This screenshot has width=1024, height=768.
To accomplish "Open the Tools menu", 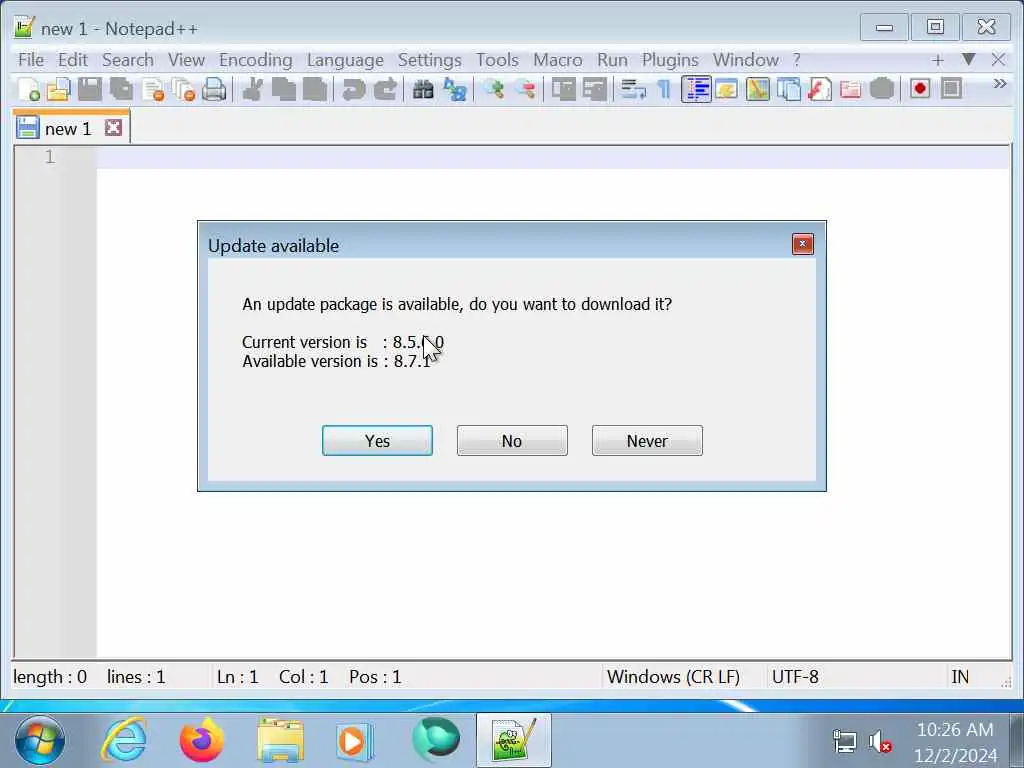I will pos(497,60).
